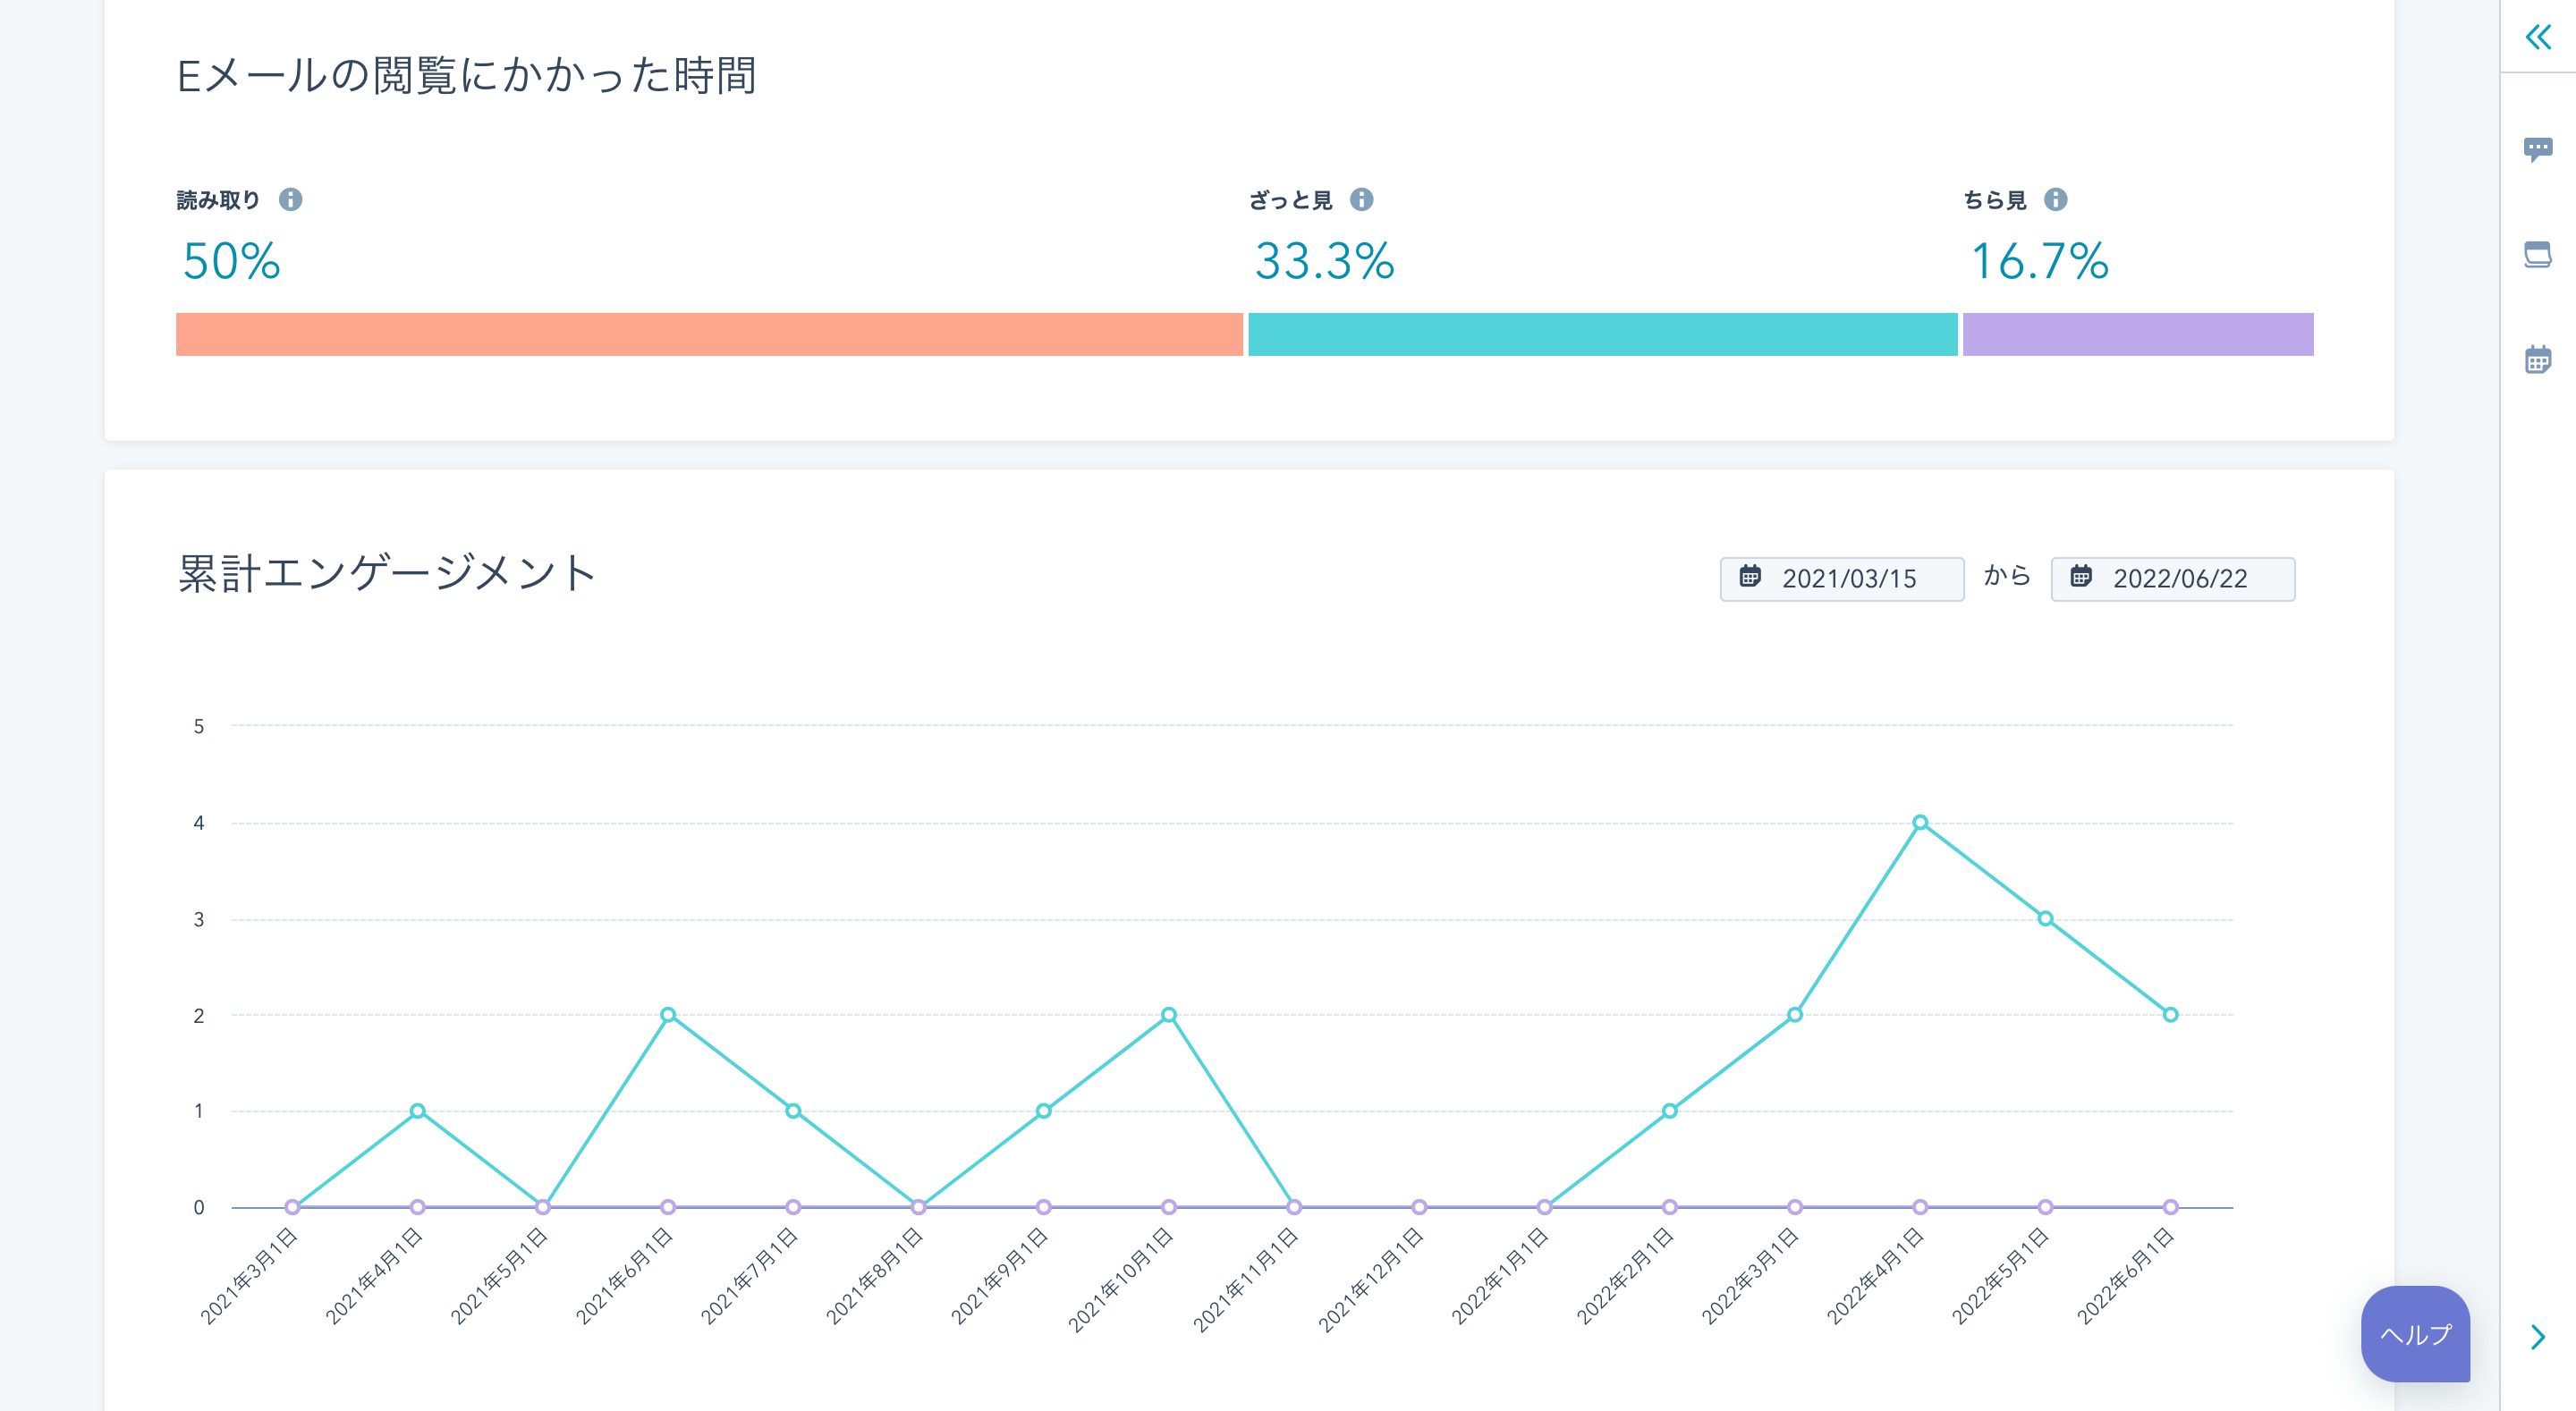Select teal data point at 2021年7月1日
2576x1411 pixels.
793,1110
